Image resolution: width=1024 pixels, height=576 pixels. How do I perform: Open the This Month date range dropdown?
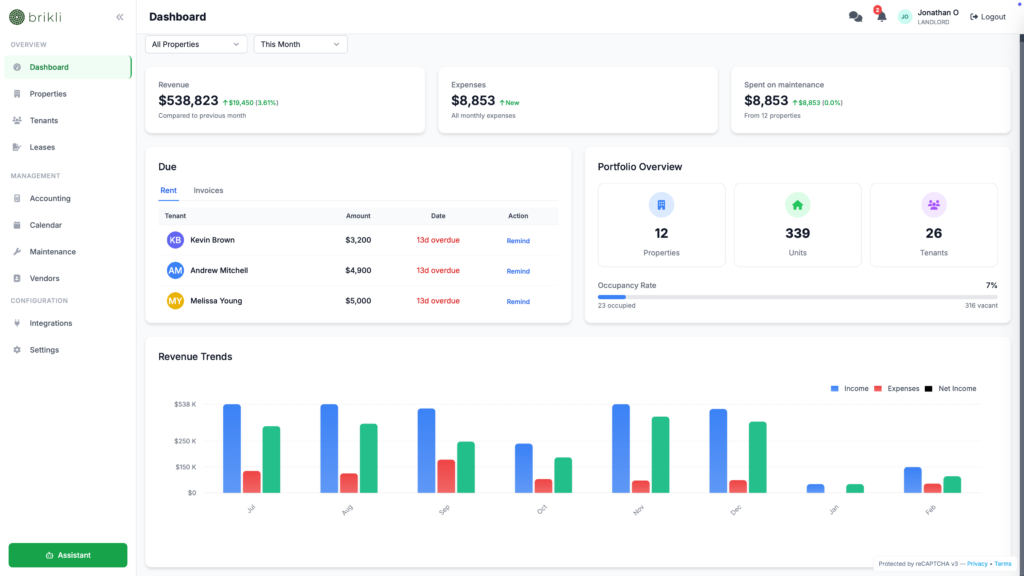point(300,44)
